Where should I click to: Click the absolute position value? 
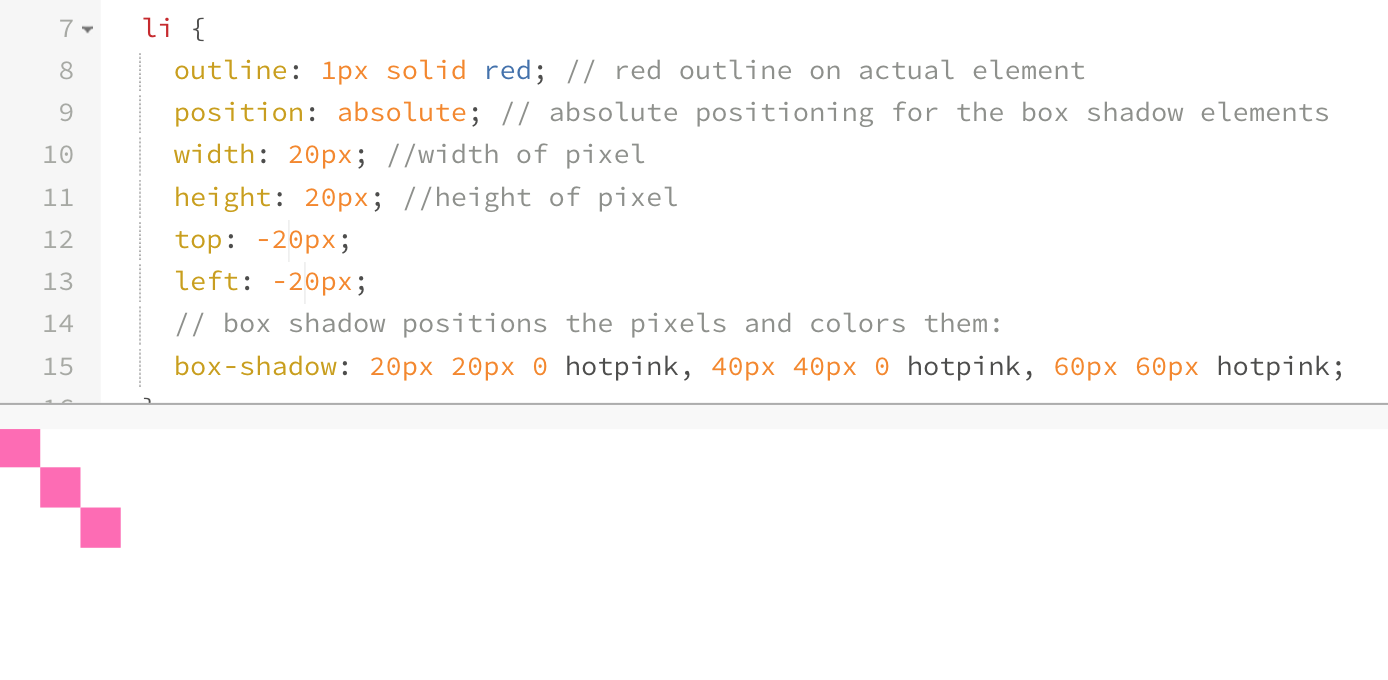[x=402, y=113]
